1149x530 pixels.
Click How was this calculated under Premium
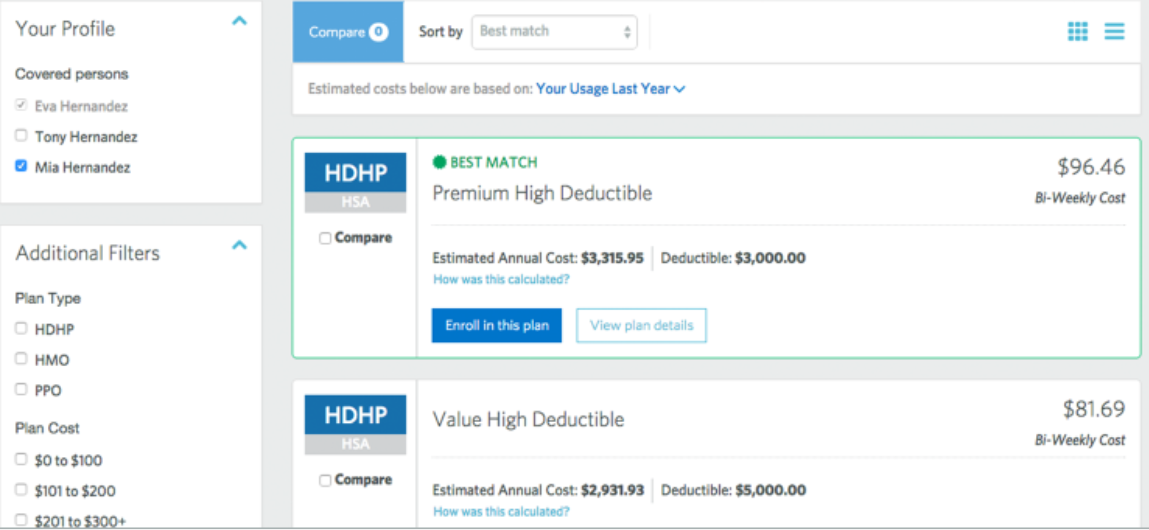[x=501, y=280]
